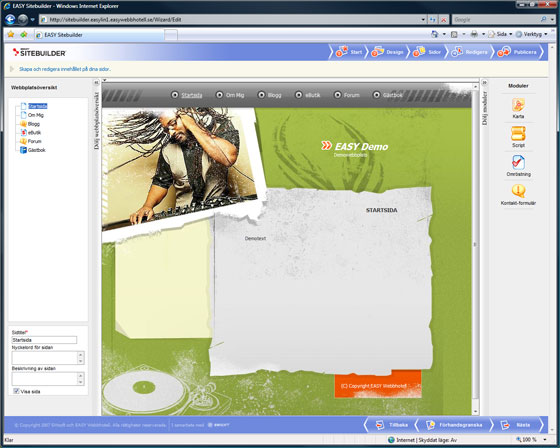Image resolution: width=560 pixels, height=448 pixels.
Task: Click the Beskrivning field up spinner arrow
Action: pos(80,375)
